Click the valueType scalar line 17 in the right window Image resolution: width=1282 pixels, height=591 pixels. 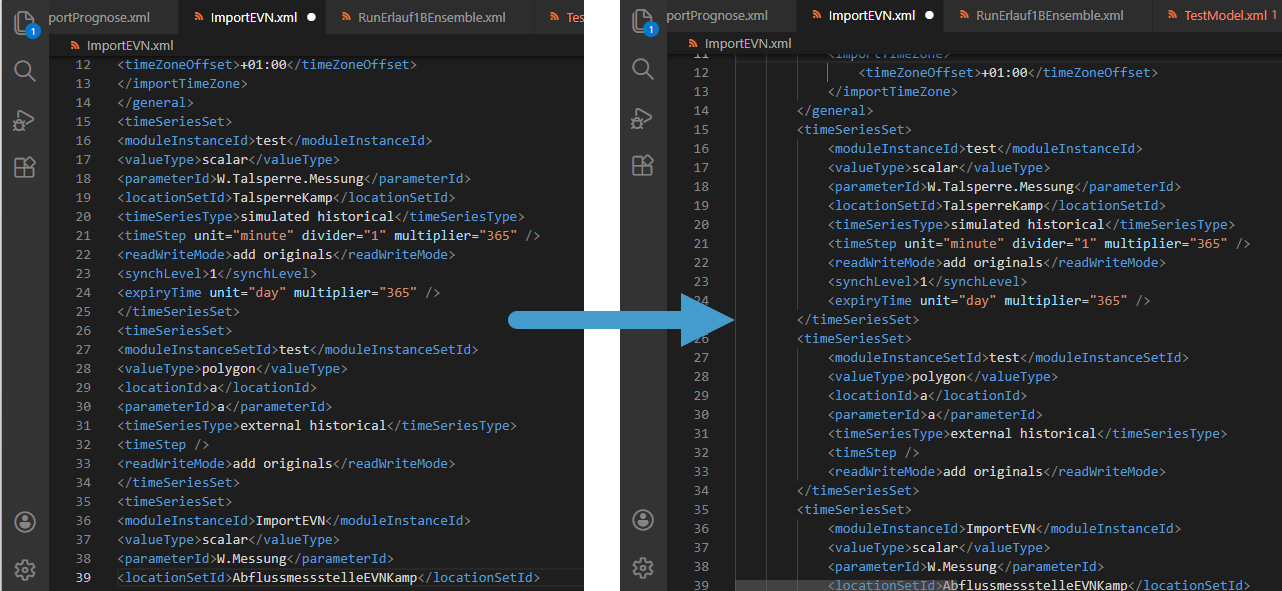click(x=939, y=167)
